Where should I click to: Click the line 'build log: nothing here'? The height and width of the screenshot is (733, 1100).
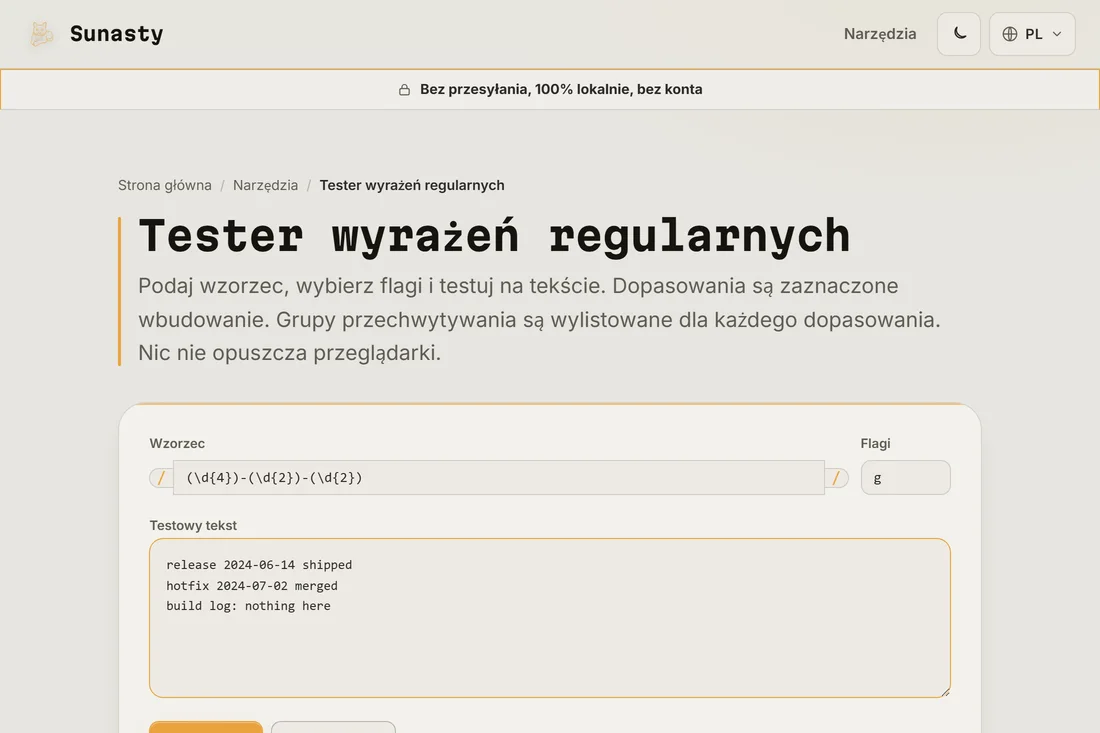click(248, 606)
